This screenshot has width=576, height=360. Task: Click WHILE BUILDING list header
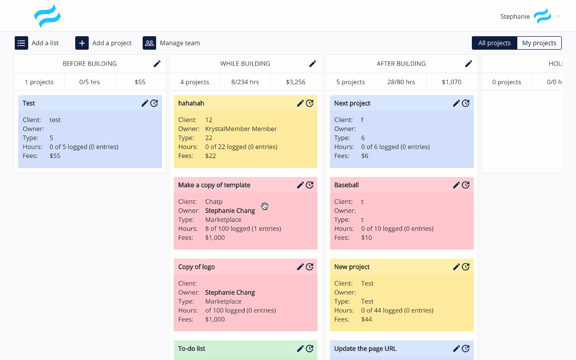point(245,64)
